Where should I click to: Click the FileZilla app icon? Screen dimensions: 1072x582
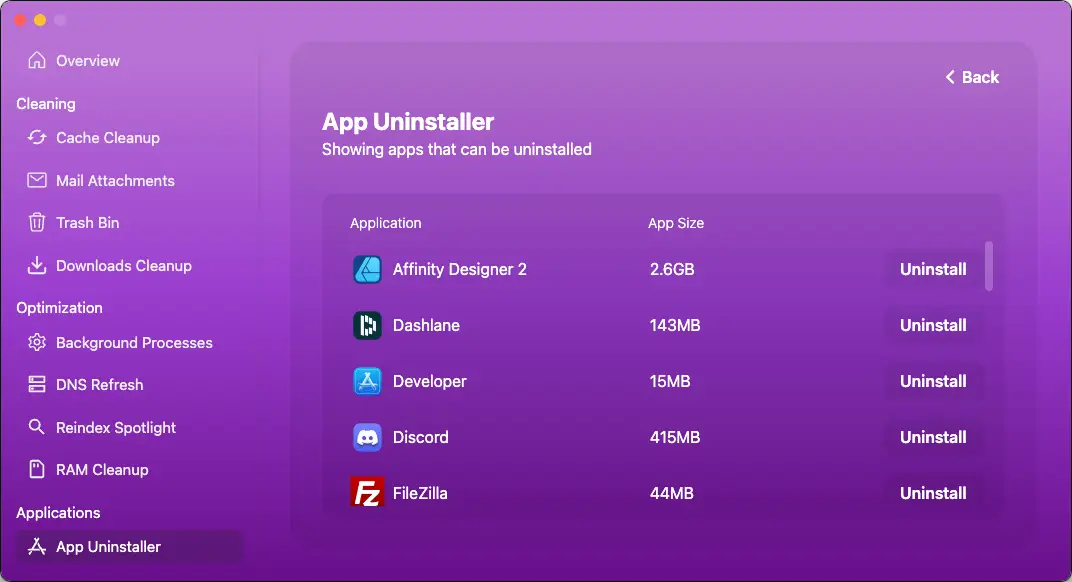[367, 493]
